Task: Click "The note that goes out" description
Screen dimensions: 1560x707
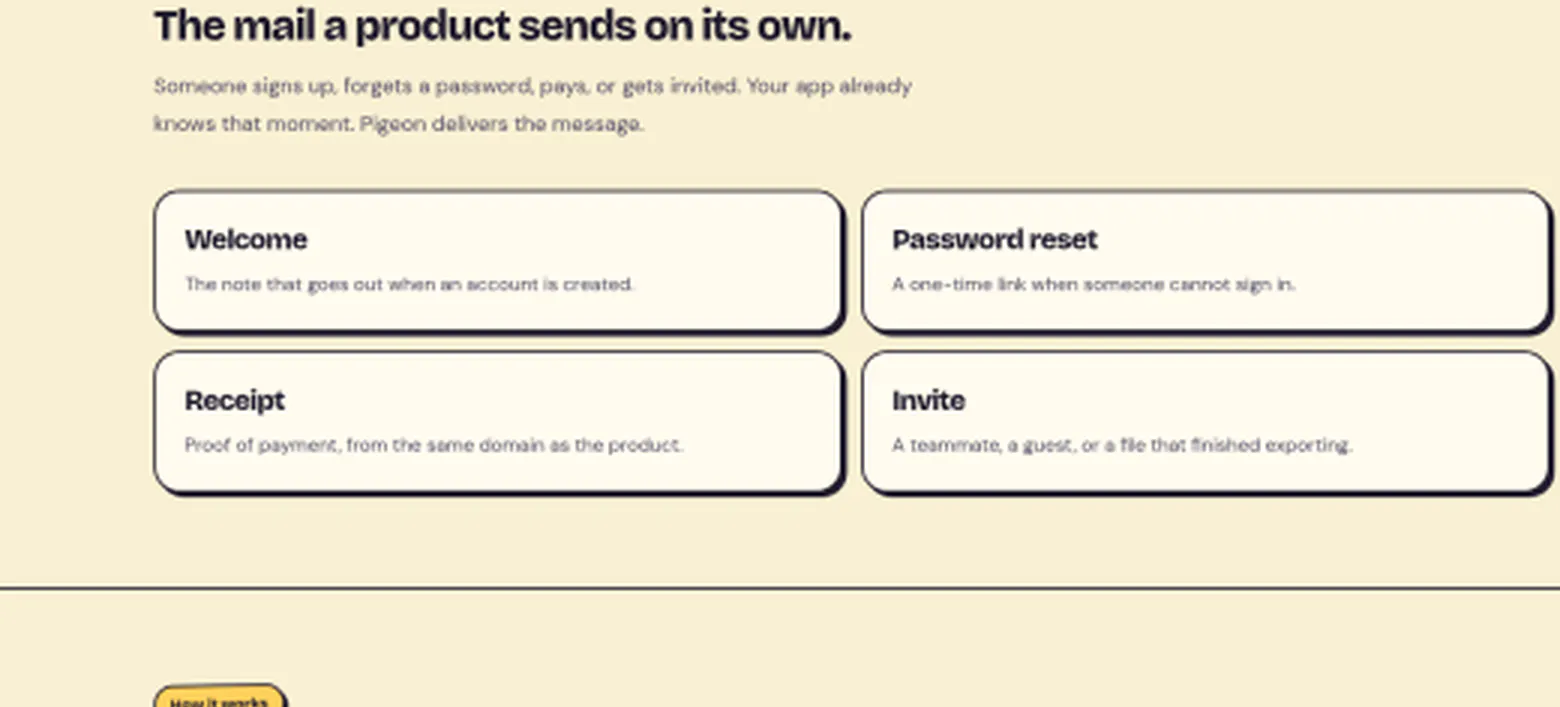Action: [x=409, y=284]
